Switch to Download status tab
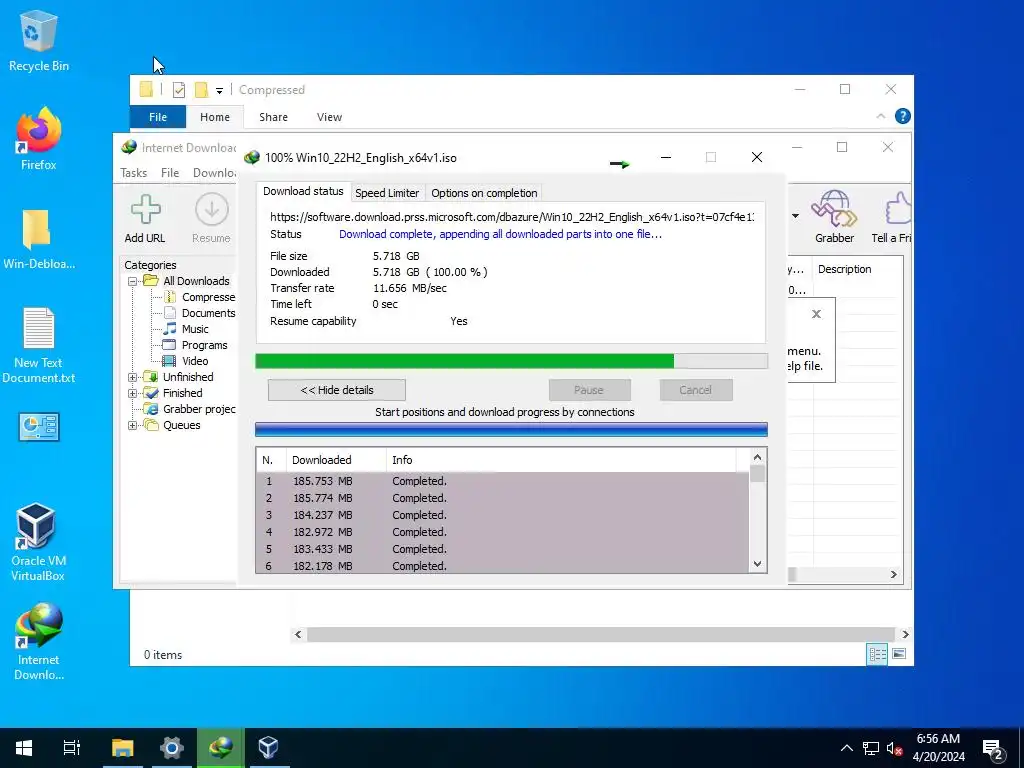The image size is (1024, 768). [x=303, y=191]
